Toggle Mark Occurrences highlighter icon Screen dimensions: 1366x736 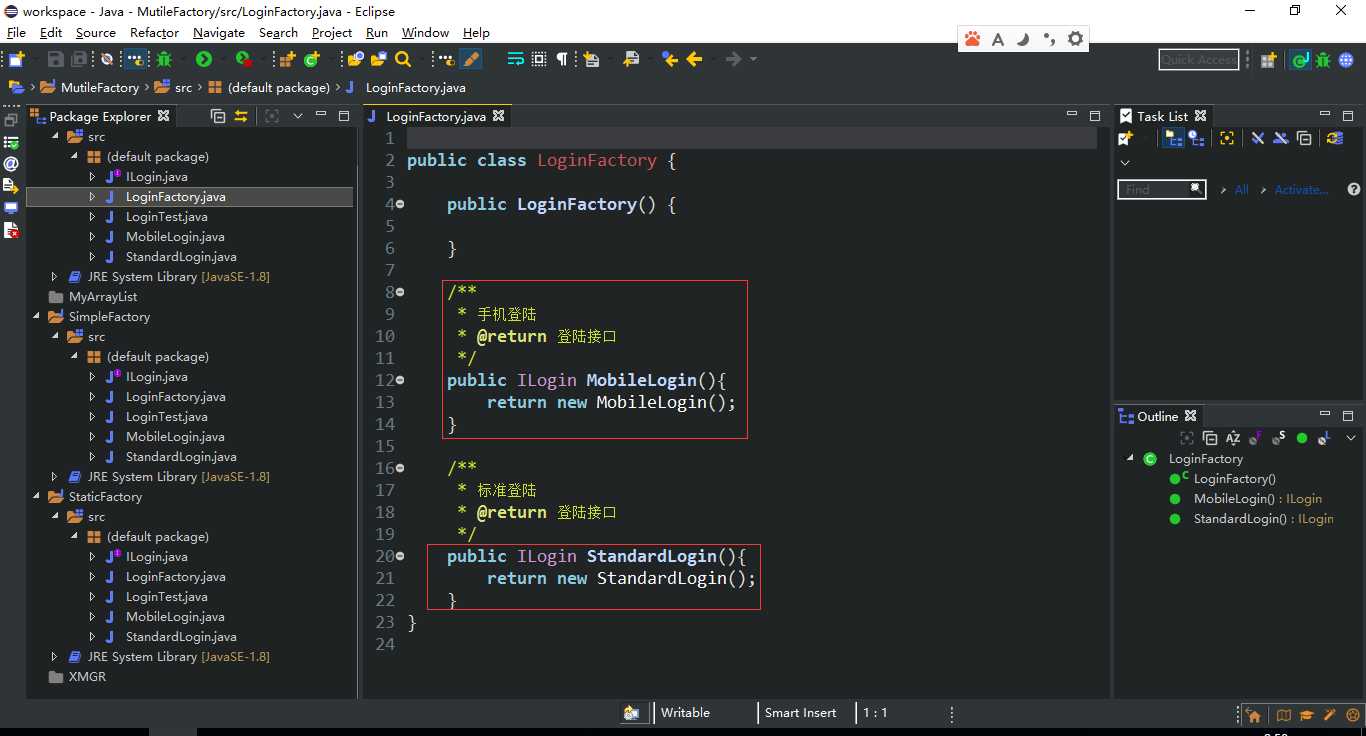pos(470,60)
